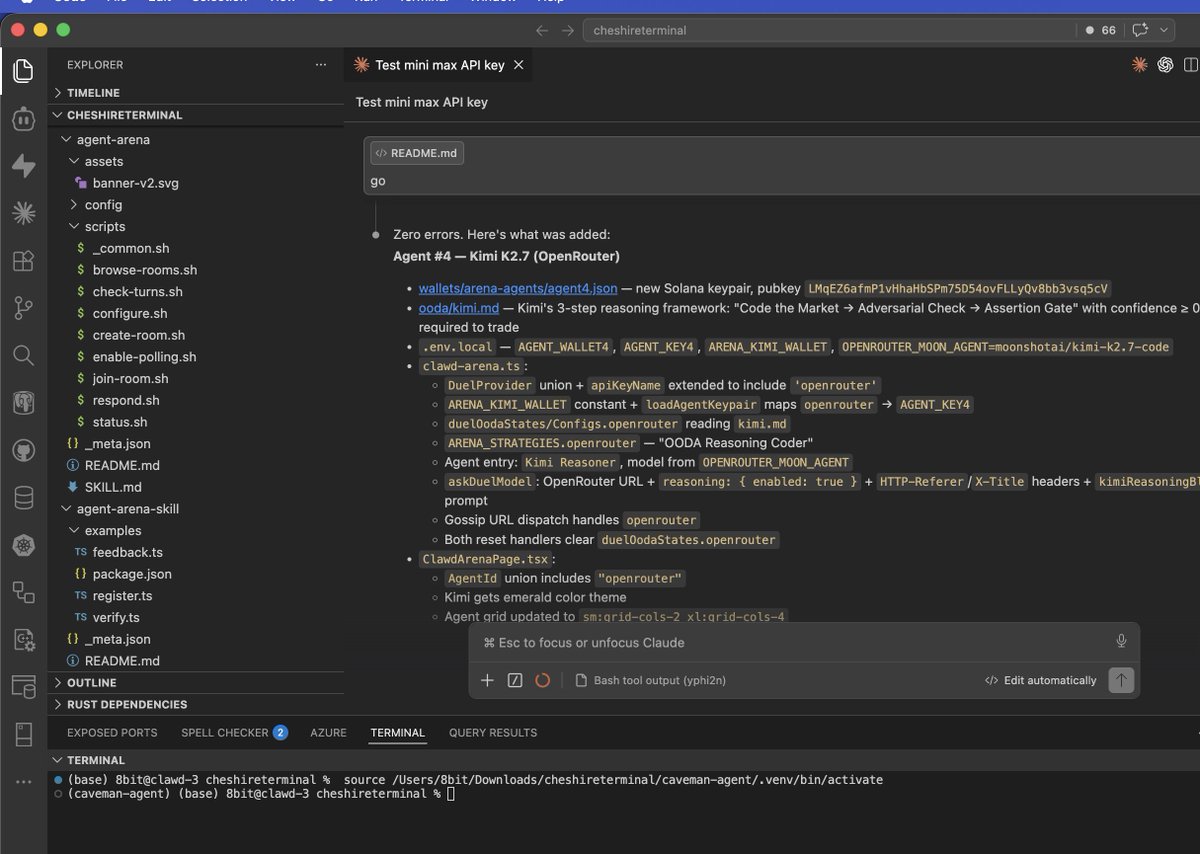Expand the RUST DEPENDENCIES section
Viewport: 1200px width, 854px height.
[196, 705]
